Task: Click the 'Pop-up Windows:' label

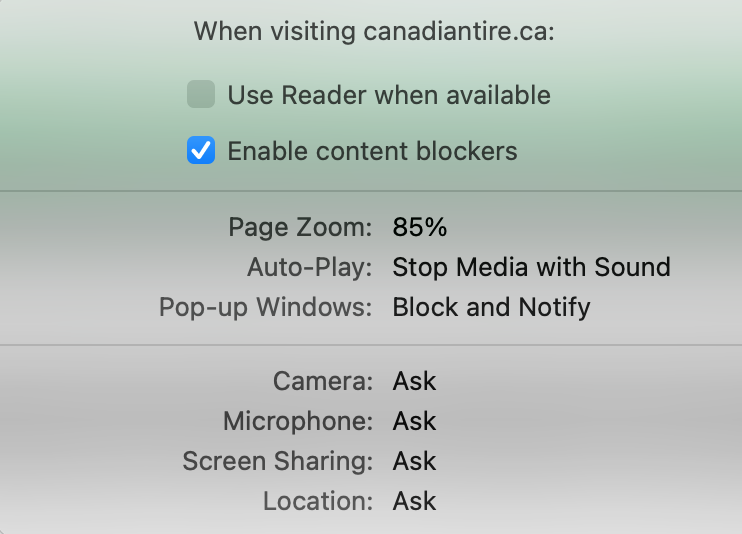Action: click(x=266, y=306)
